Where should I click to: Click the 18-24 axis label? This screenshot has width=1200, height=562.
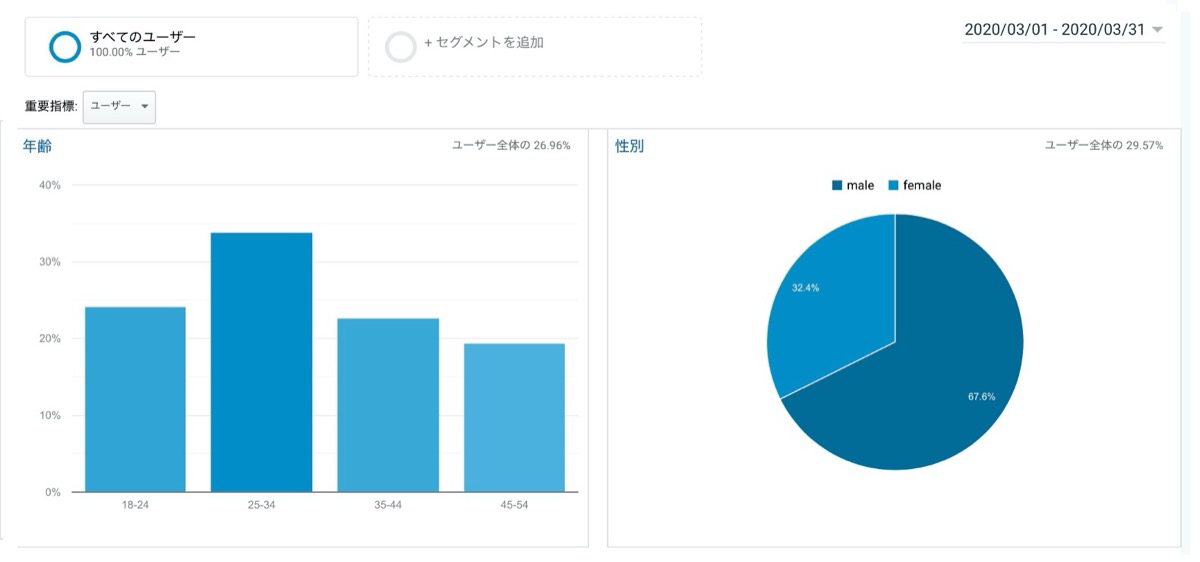[x=135, y=505]
